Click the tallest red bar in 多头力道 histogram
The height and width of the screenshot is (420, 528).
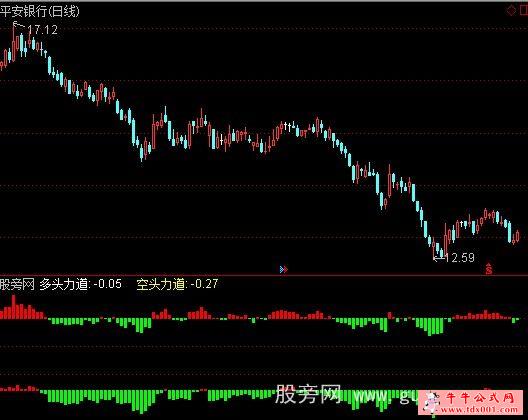point(13,307)
